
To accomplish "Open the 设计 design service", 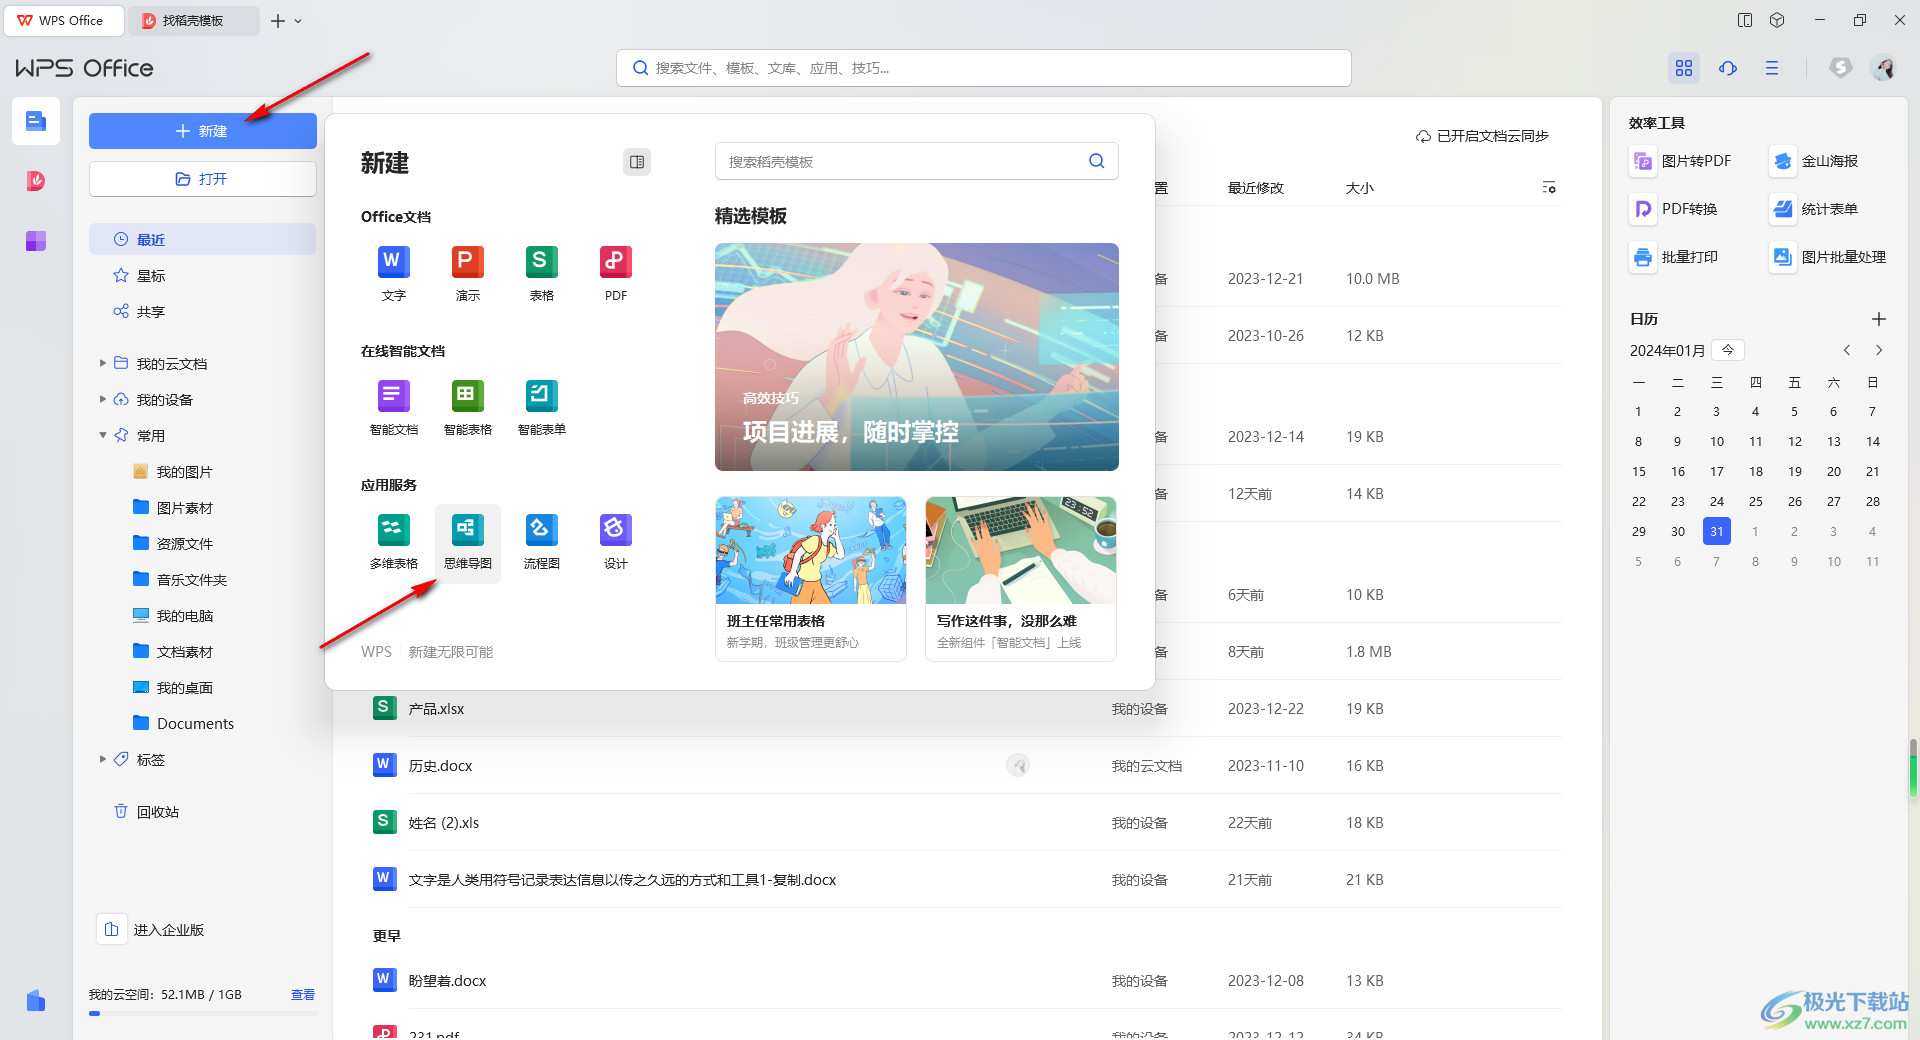I will pos(615,541).
